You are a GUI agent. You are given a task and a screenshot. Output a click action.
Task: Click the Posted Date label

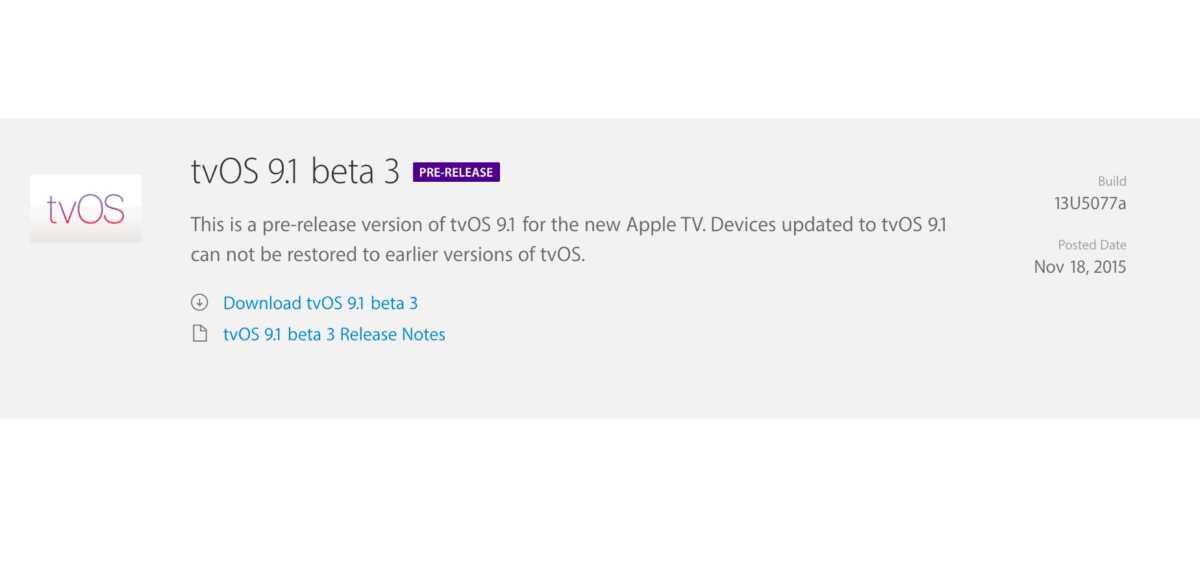click(1092, 245)
